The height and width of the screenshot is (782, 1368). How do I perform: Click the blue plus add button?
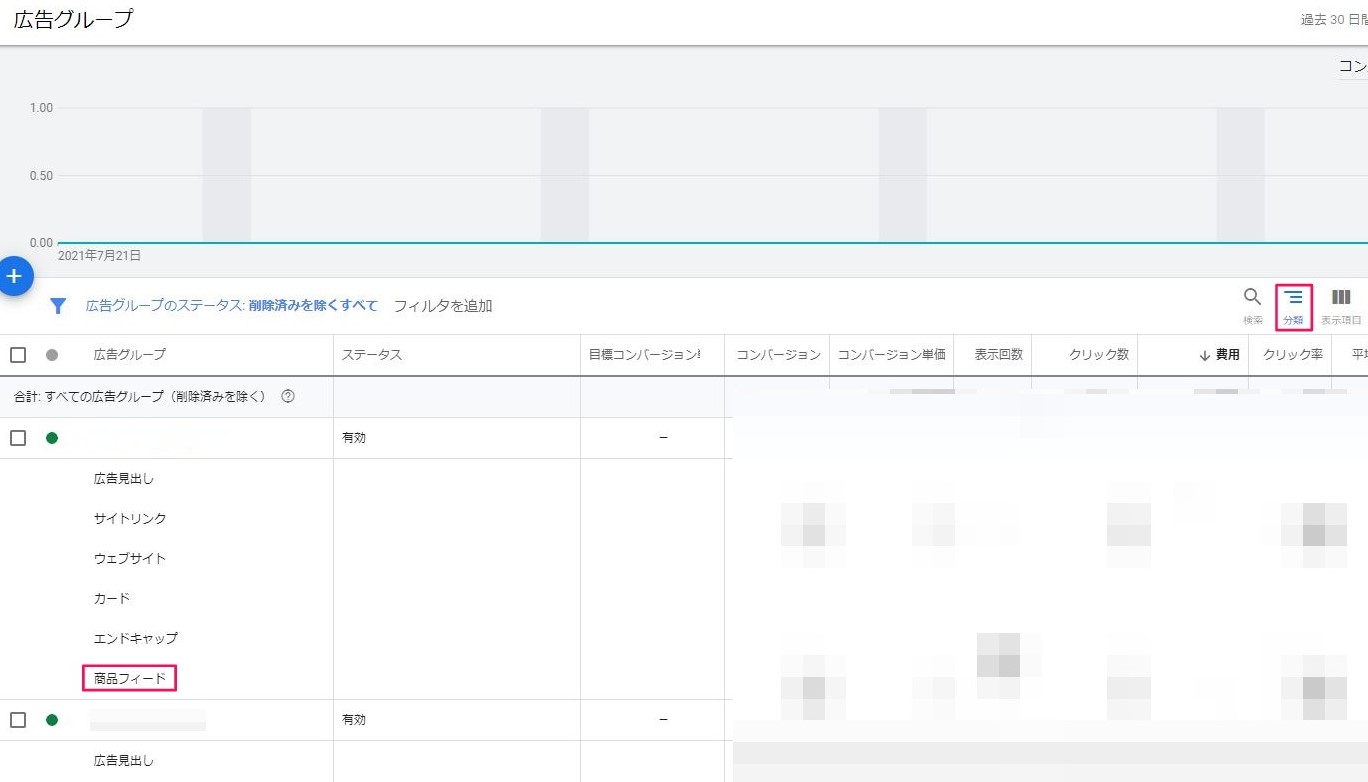click(x=14, y=275)
